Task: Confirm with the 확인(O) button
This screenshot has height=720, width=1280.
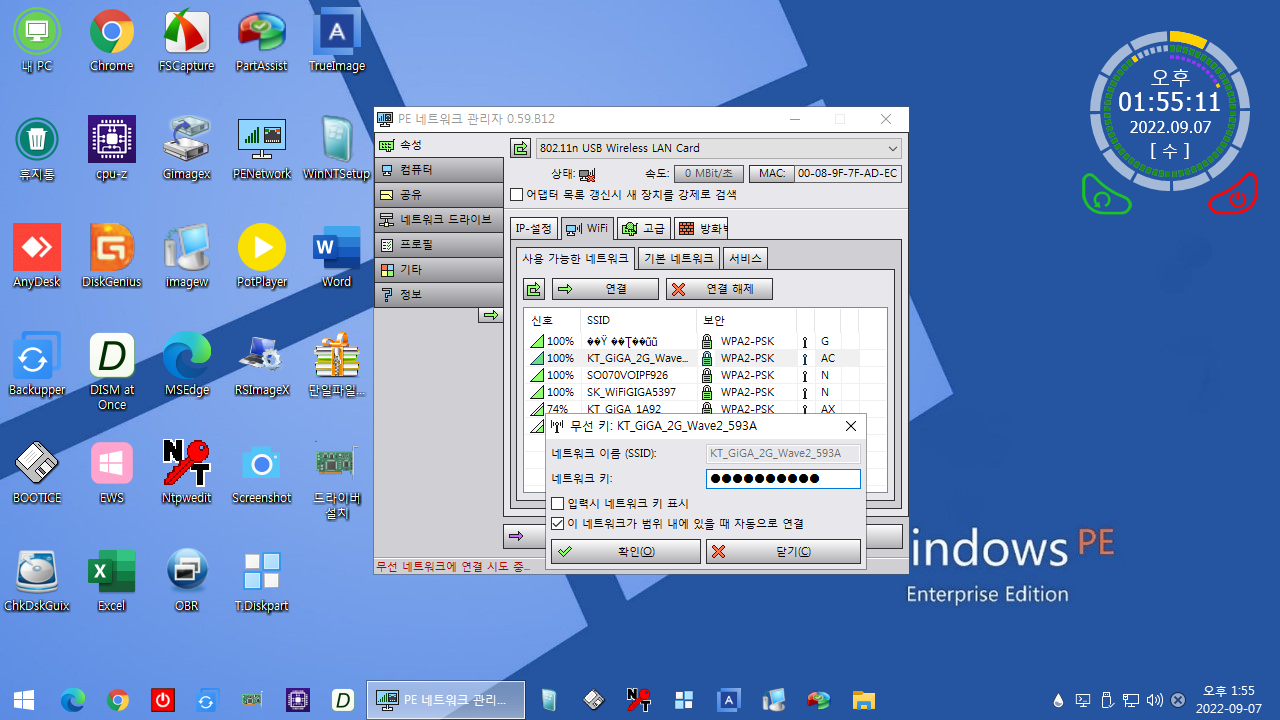Action: click(626, 551)
